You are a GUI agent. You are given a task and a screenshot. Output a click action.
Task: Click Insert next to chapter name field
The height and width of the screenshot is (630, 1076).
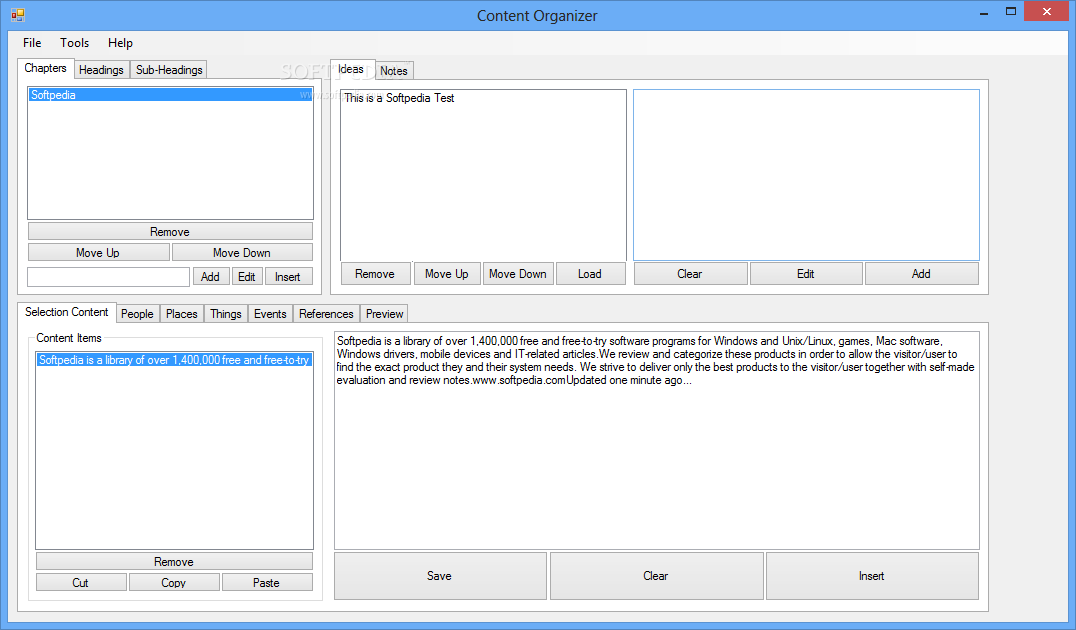coord(288,277)
